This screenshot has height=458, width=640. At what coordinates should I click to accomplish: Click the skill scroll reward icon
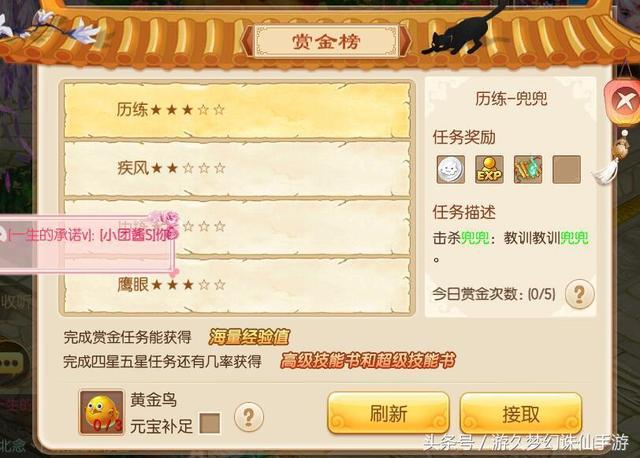tap(528, 169)
